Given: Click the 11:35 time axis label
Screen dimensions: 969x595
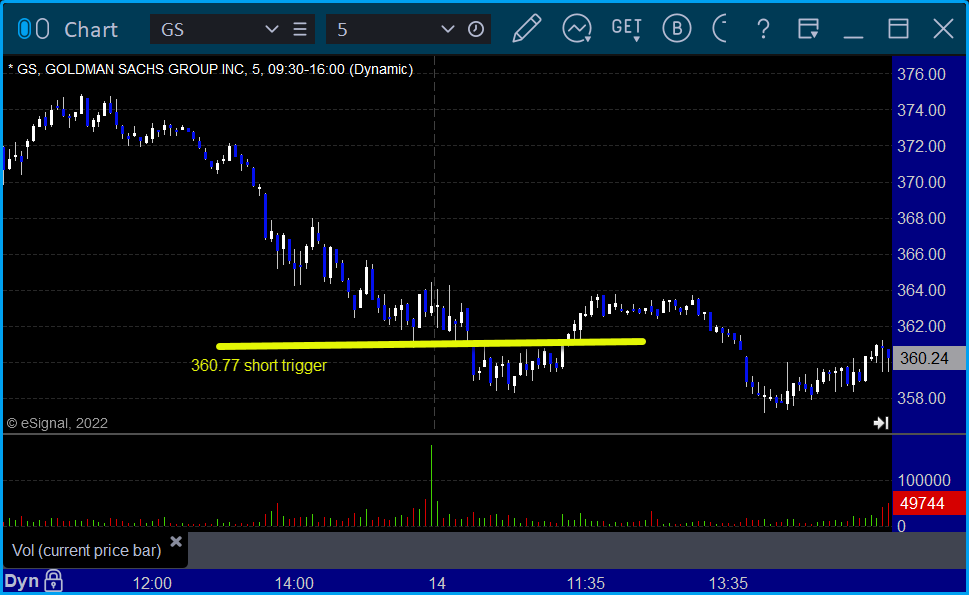Looking at the screenshot, I should pyautogui.click(x=586, y=583).
